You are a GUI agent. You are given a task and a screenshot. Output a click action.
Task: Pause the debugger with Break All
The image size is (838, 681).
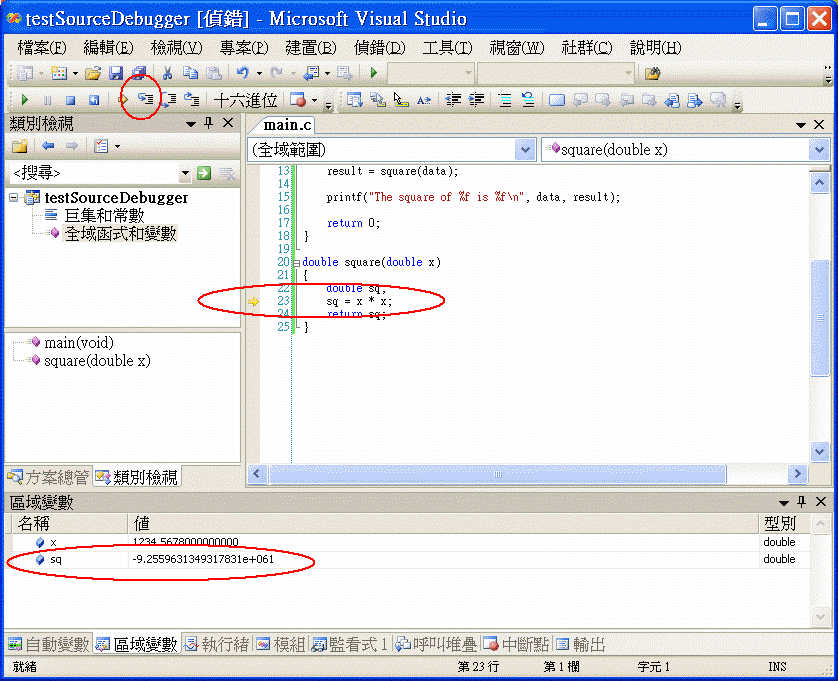48,100
